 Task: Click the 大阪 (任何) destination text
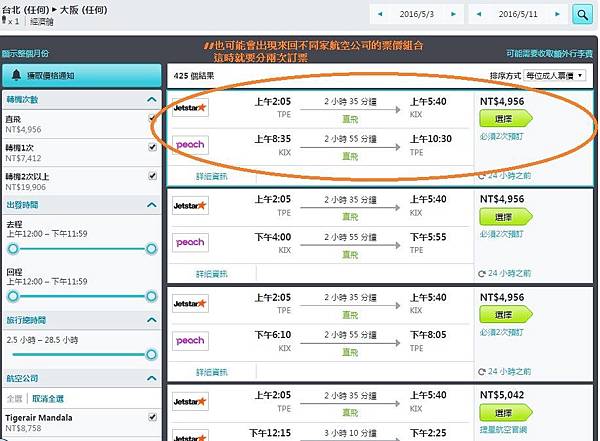[83, 9]
